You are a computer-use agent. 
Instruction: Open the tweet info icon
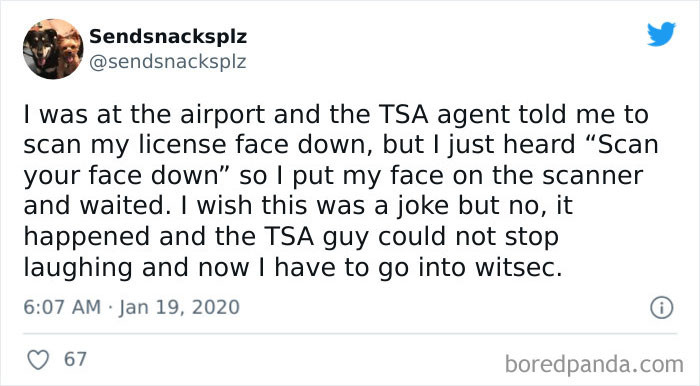(661, 307)
